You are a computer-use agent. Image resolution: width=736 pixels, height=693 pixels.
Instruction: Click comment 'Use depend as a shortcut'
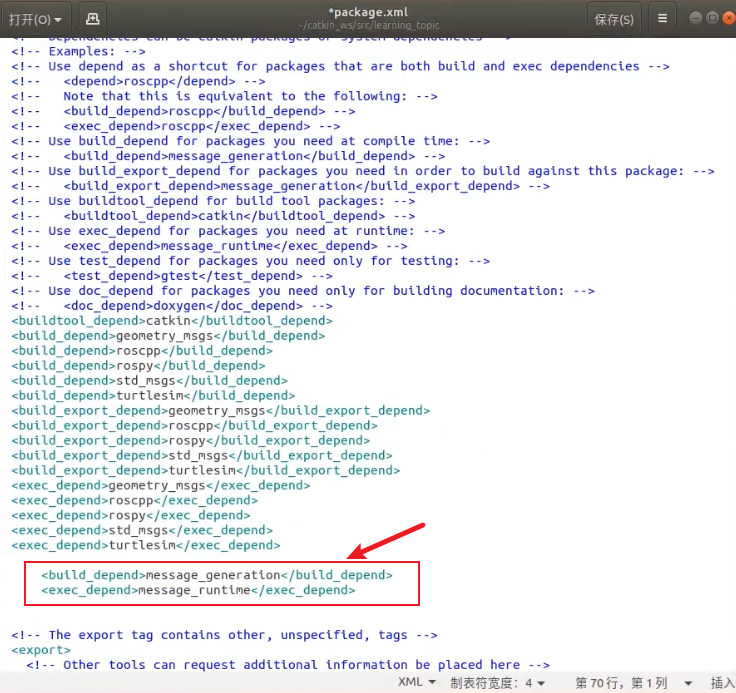coord(340,67)
